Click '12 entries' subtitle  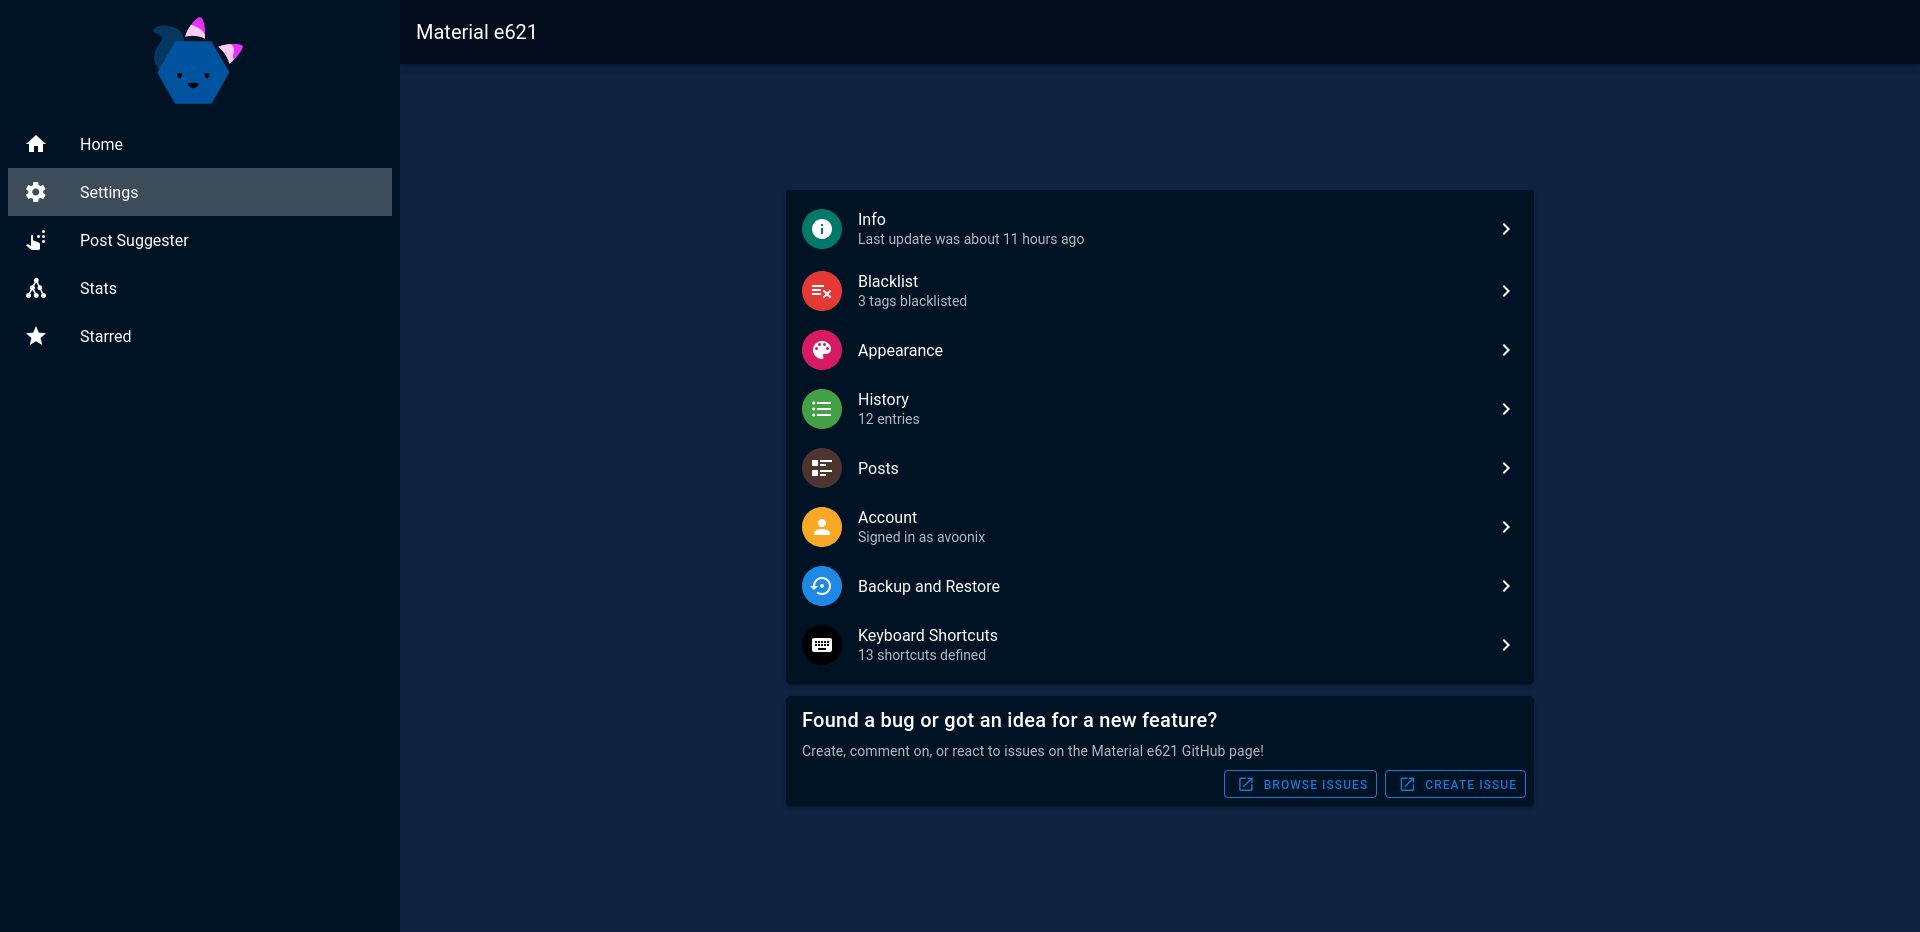(888, 419)
